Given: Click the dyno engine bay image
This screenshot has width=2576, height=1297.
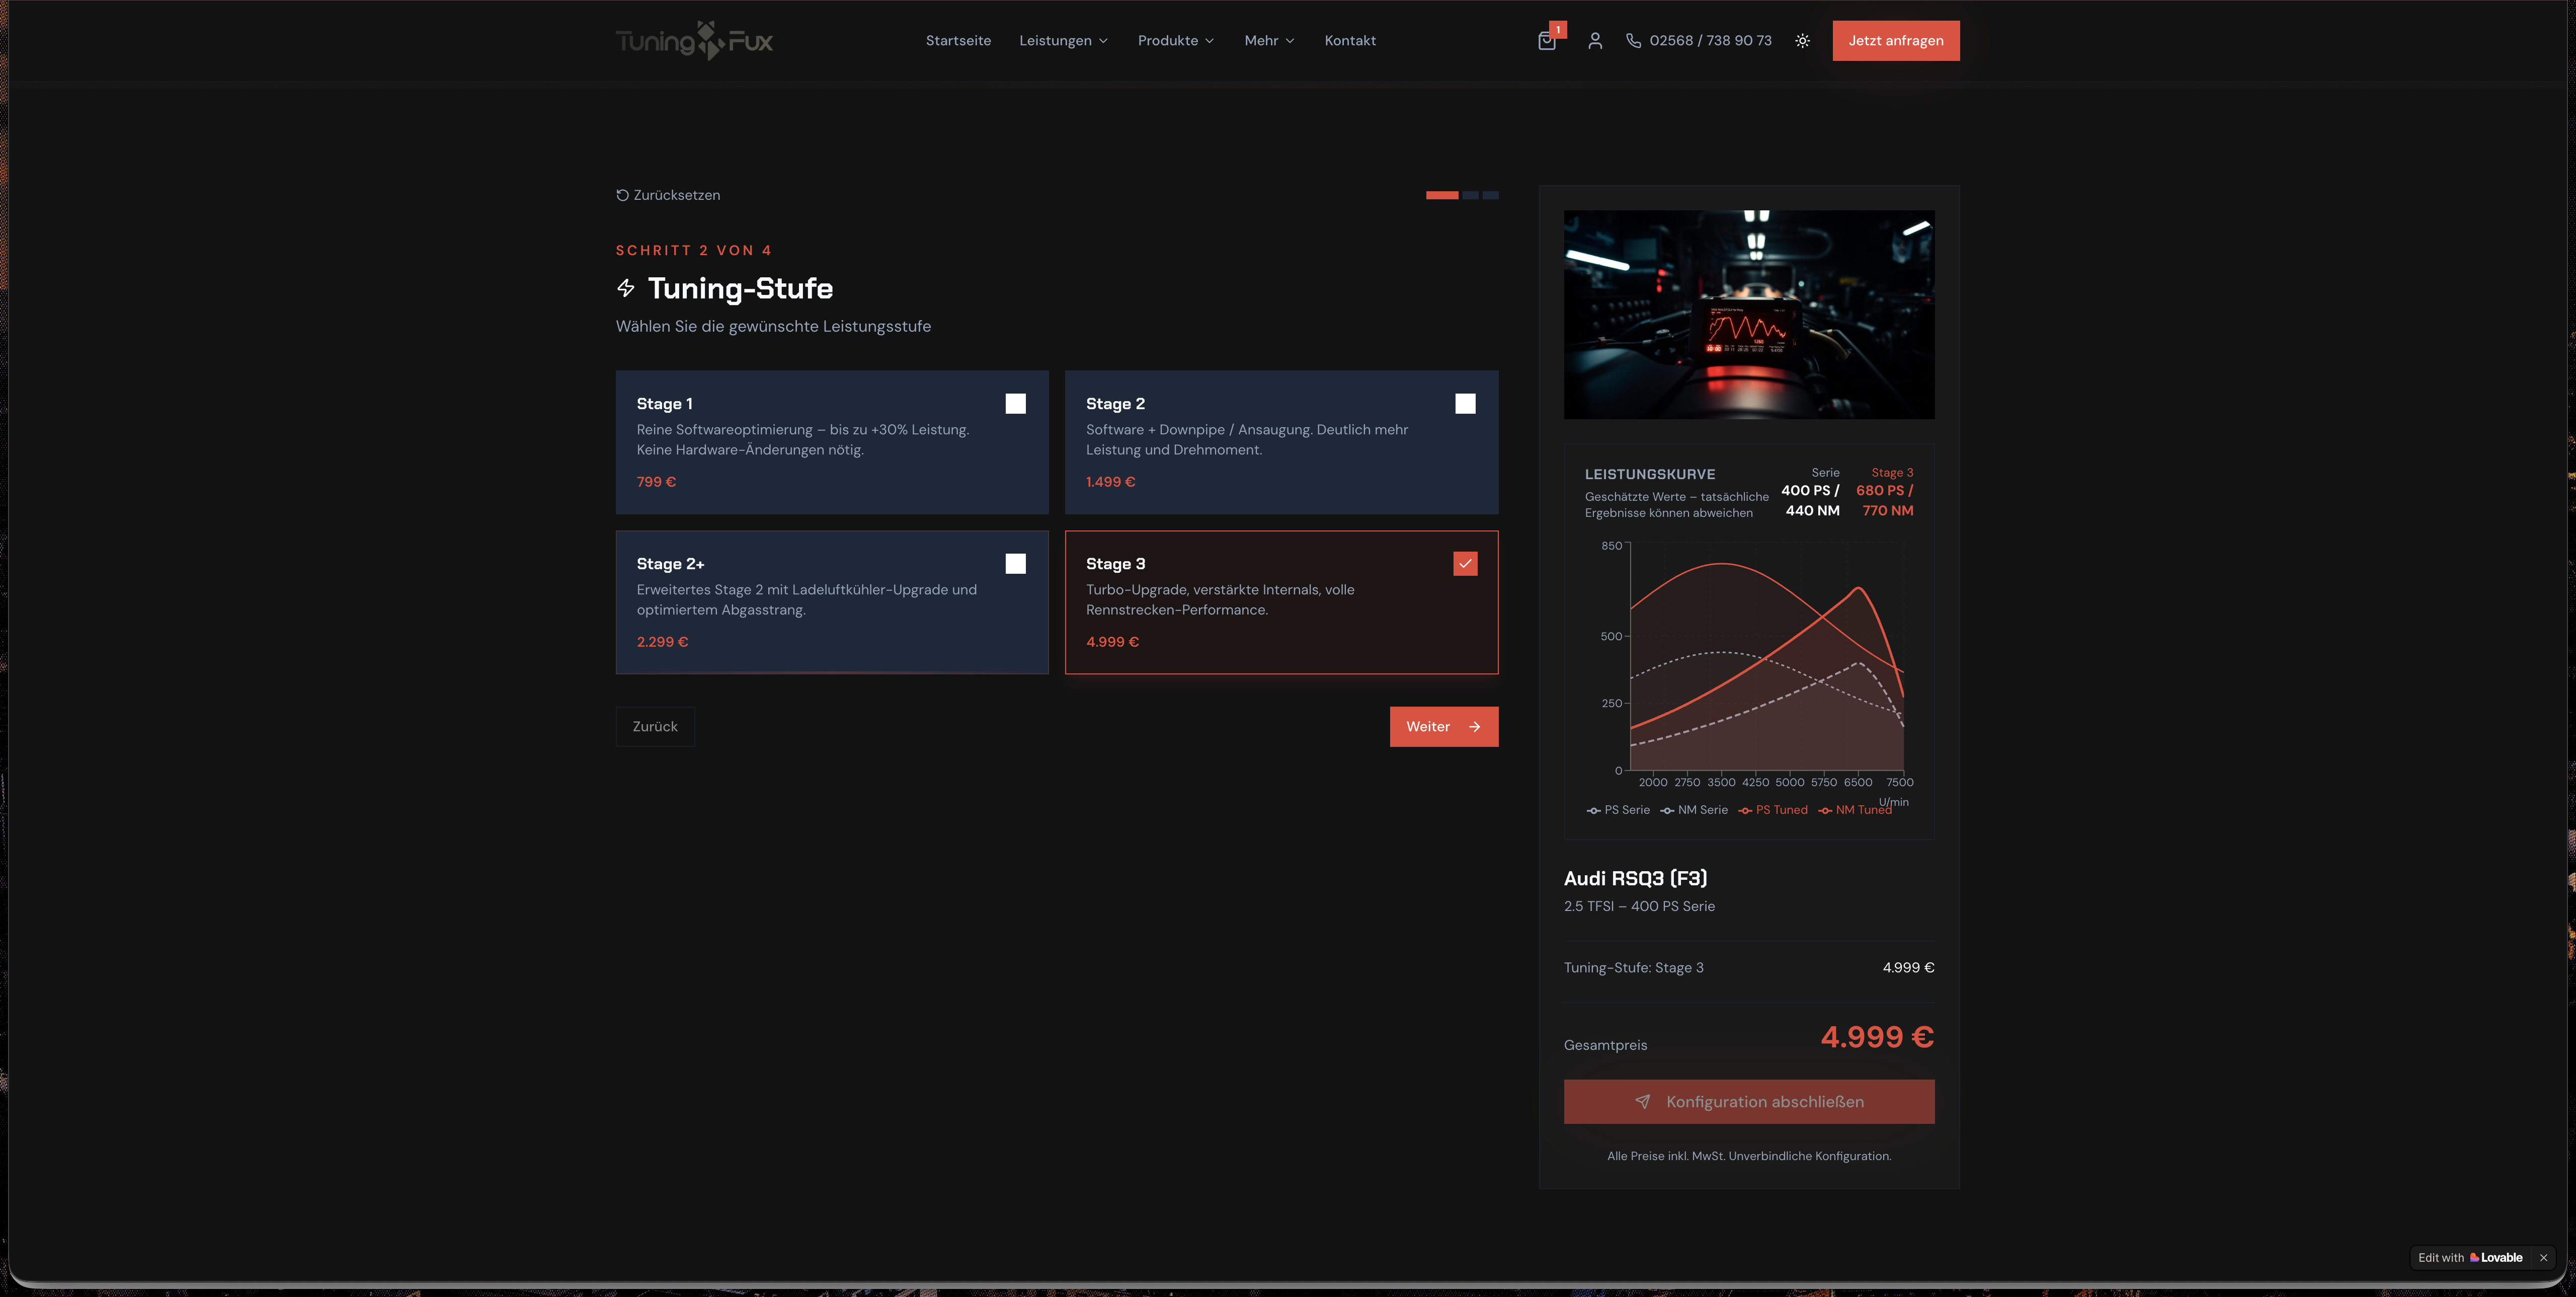Looking at the screenshot, I should 1749,315.
